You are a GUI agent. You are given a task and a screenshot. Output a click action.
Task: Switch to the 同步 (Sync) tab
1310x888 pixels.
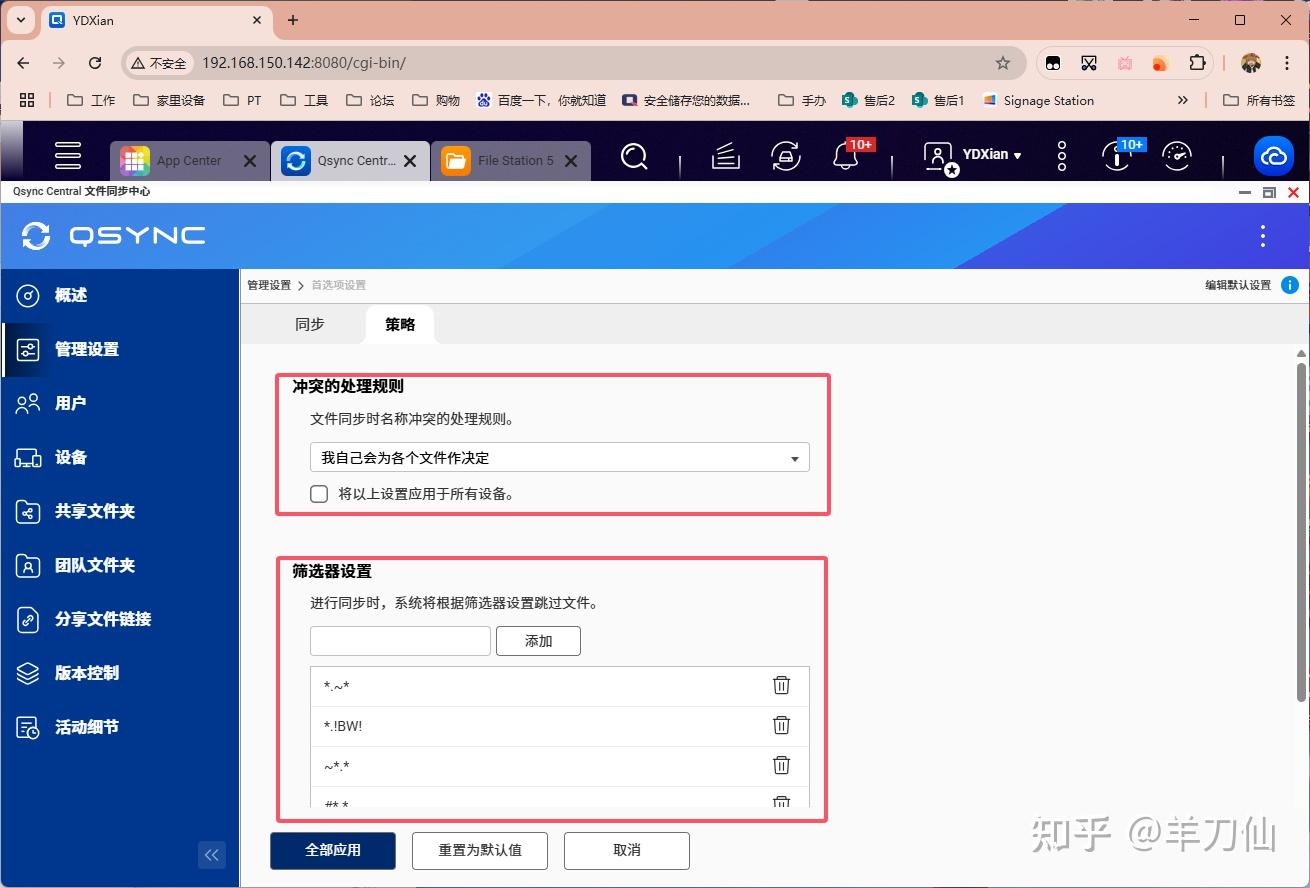(309, 323)
